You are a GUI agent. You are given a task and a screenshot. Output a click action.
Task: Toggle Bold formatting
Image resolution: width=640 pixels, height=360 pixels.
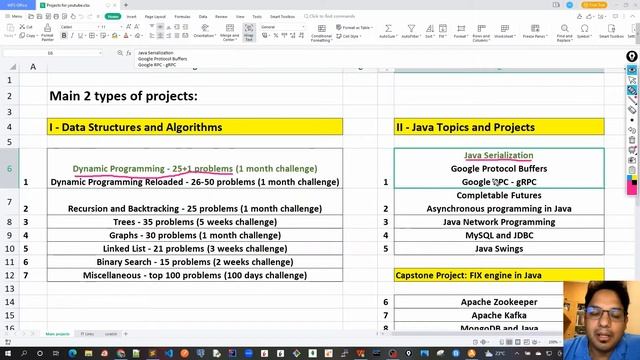coord(64,36)
